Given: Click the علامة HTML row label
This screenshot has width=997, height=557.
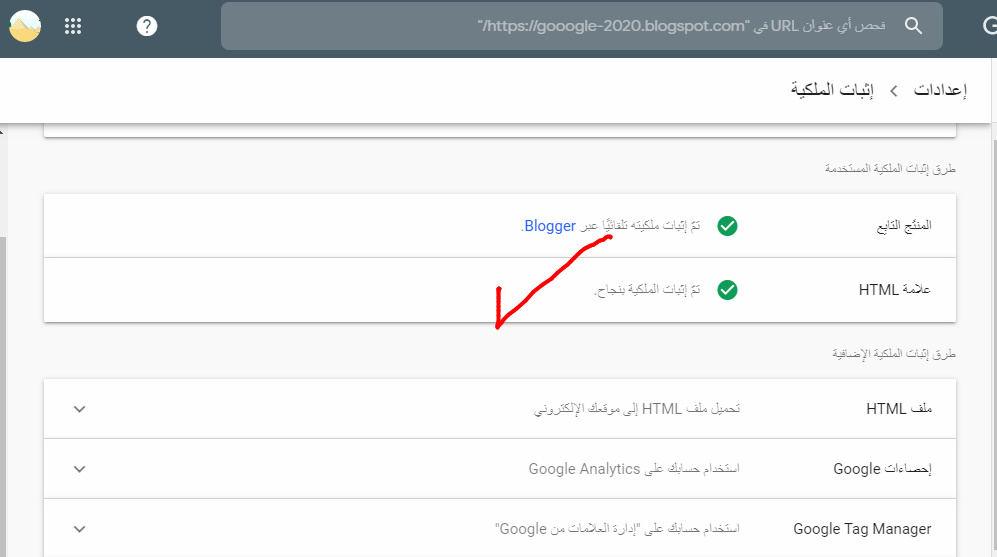Looking at the screenshot, I should (895, 290).
